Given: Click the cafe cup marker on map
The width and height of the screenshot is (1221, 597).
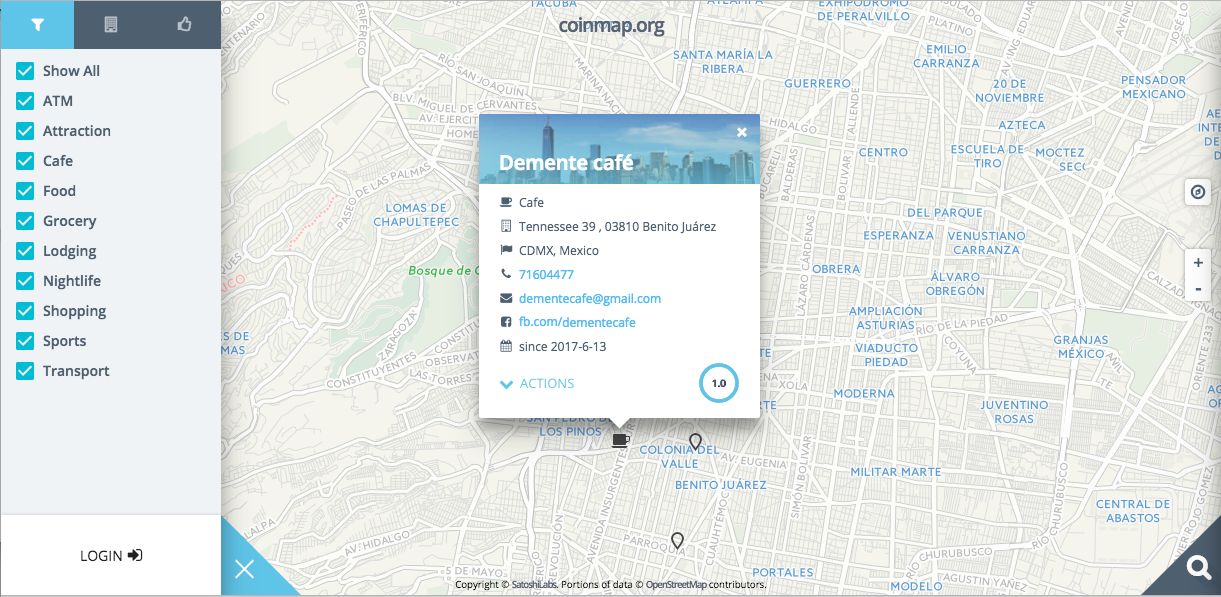Looking at the screenshot, I should click(620, 439).
